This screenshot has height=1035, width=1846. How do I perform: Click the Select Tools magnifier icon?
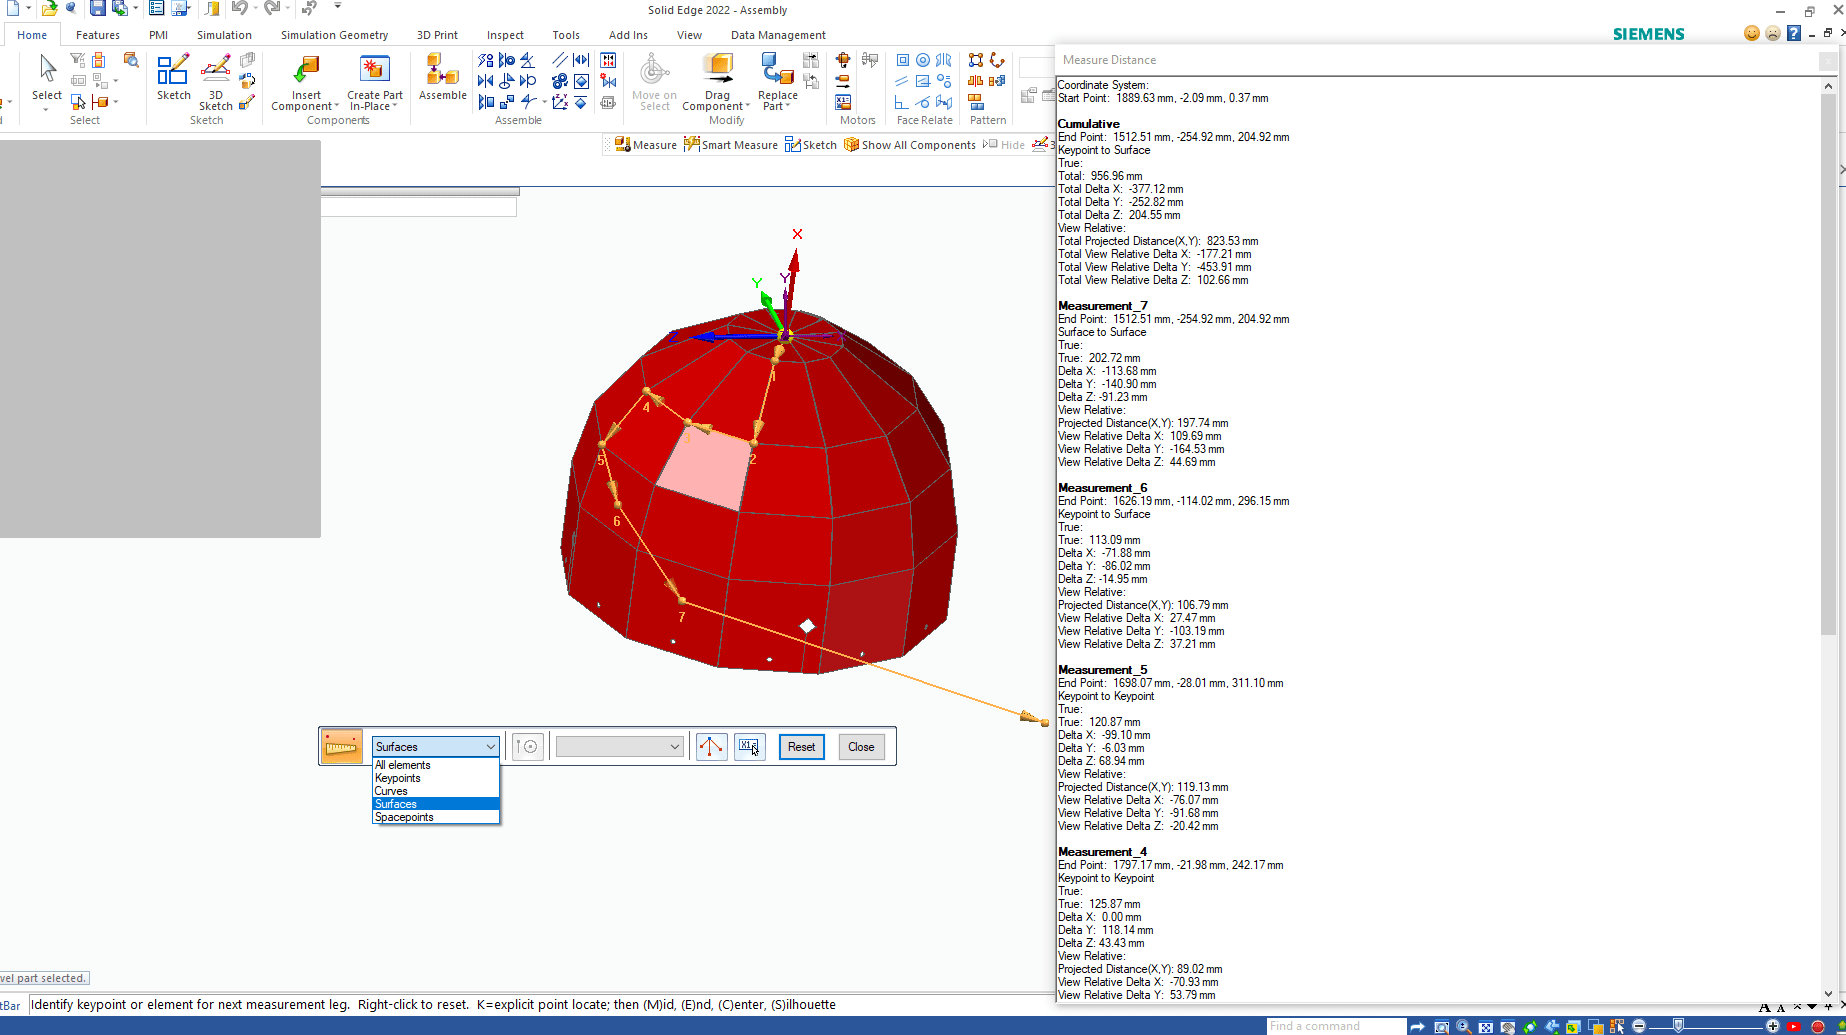pos(131,61)
